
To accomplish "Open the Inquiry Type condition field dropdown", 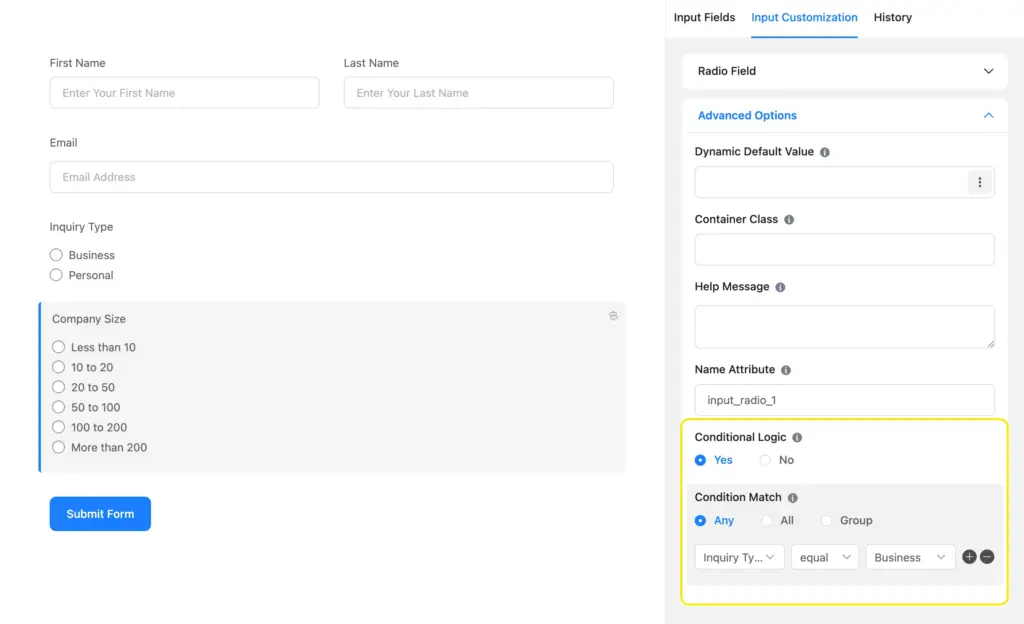I will (x=739, y=557).
